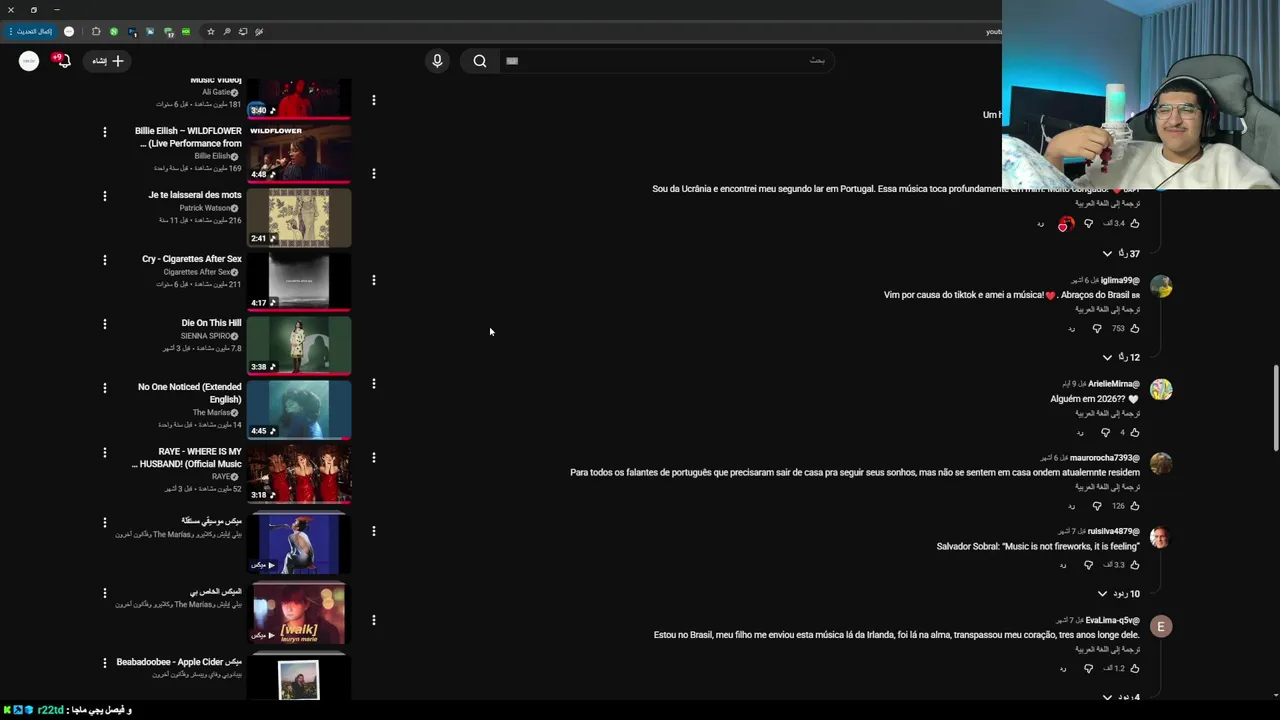Image resolution: width=1280 pixels, height=720 pixels.
Task: Bookmark page with the star icon
Action: [210, 32]
